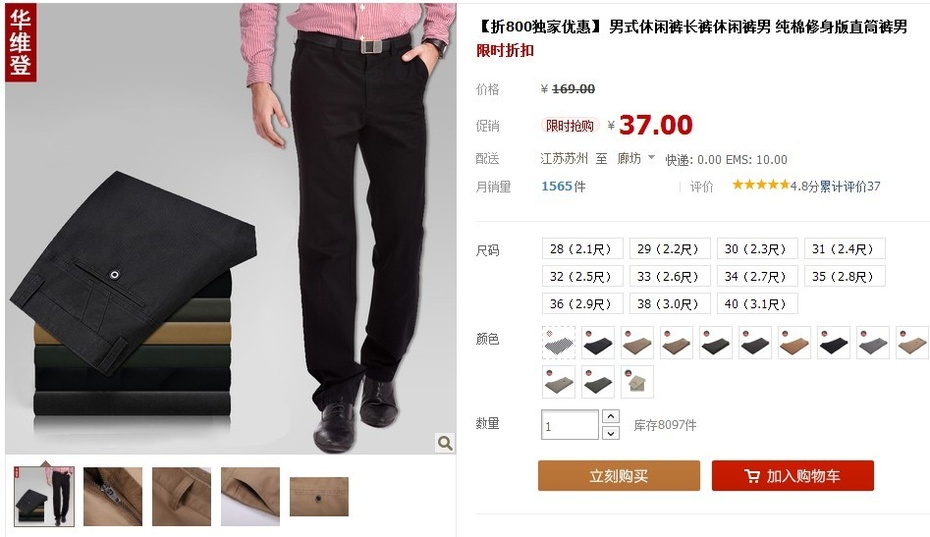Decrease quantity with the down arrow
The height and width of the screenshot is (537, 930).
(x=611, y=433)
